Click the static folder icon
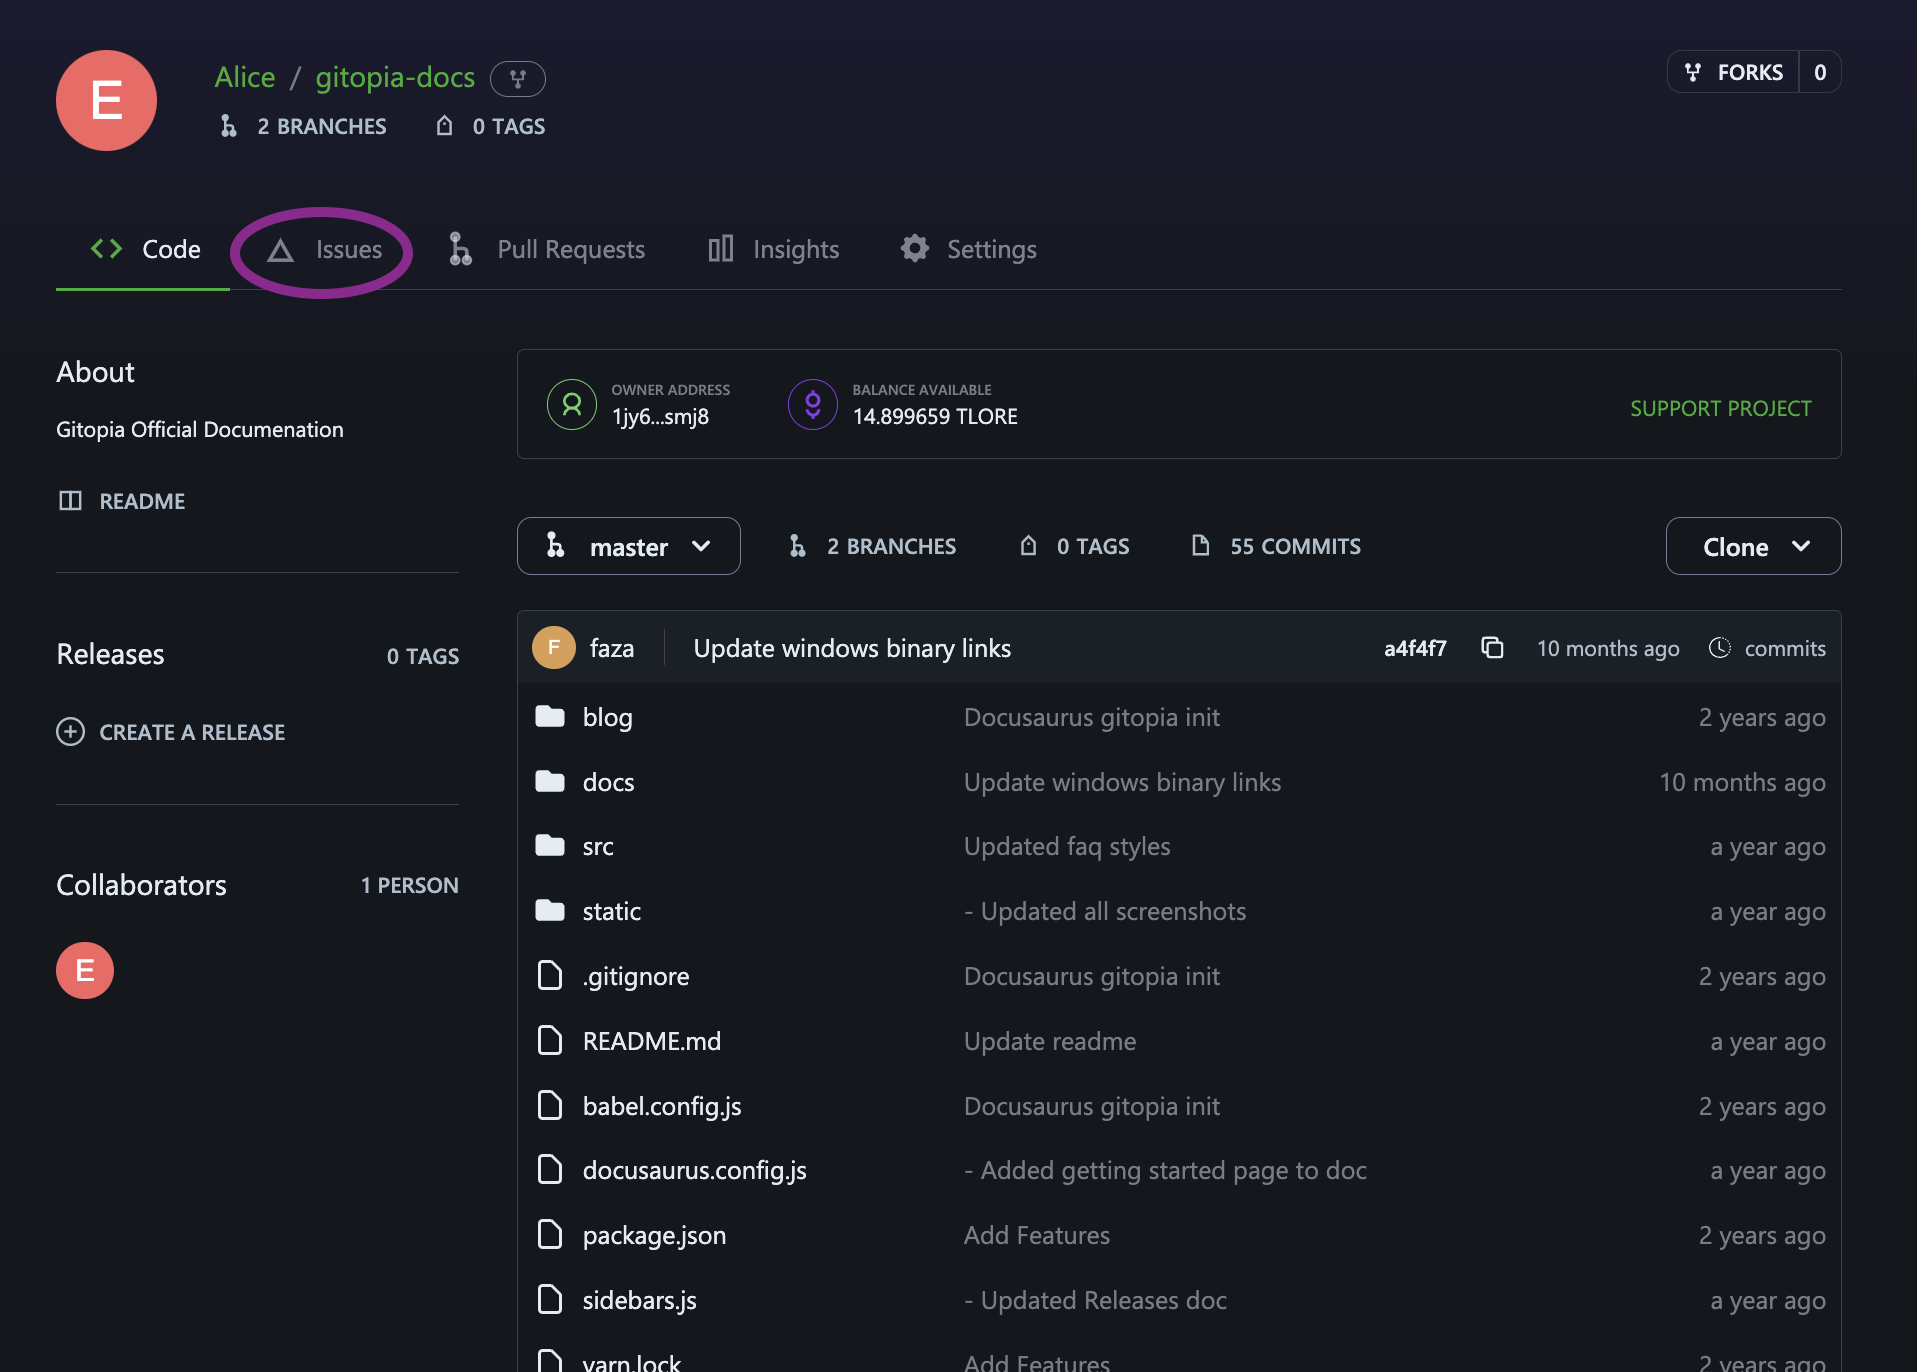Viewport: 1917px width, 1372px height. tap(550, 910)
